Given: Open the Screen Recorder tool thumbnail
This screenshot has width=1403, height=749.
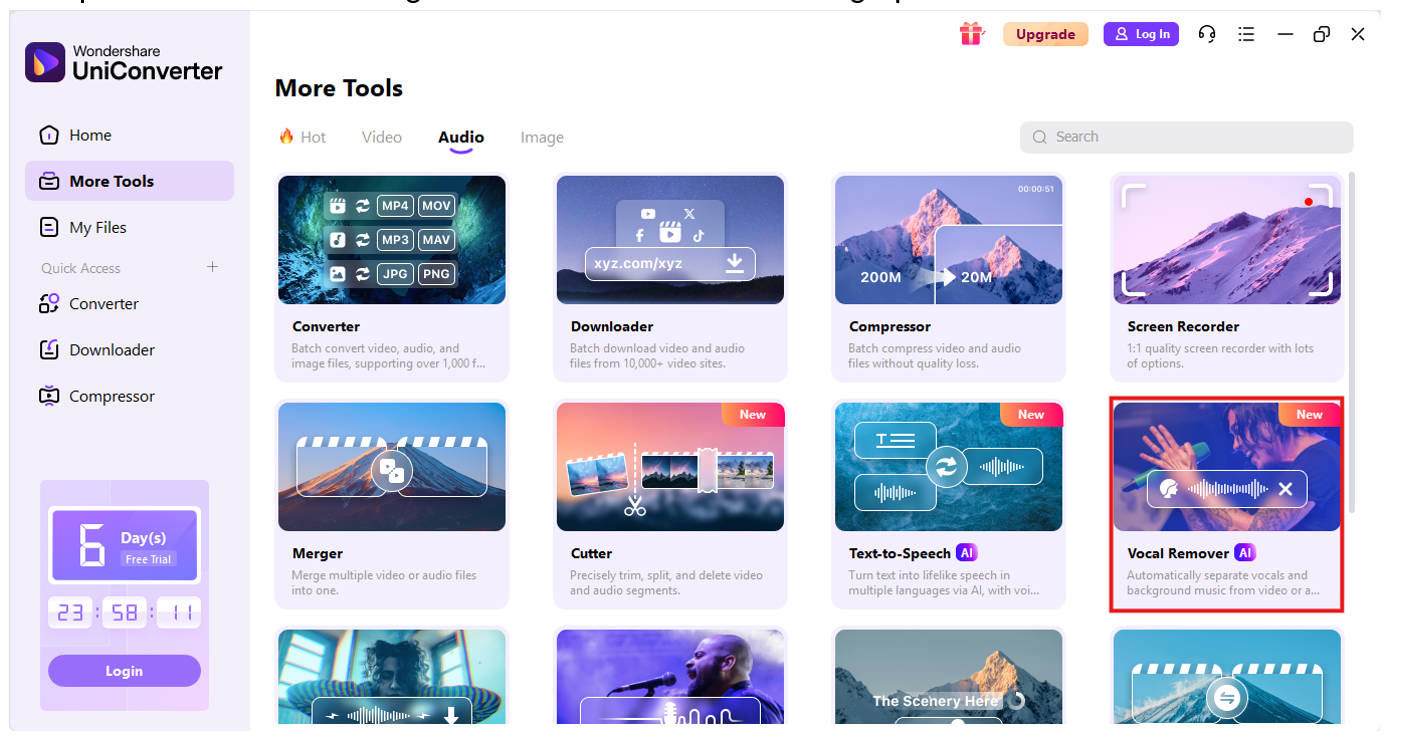Looking at the screenshot, I should coord(1227,240).
